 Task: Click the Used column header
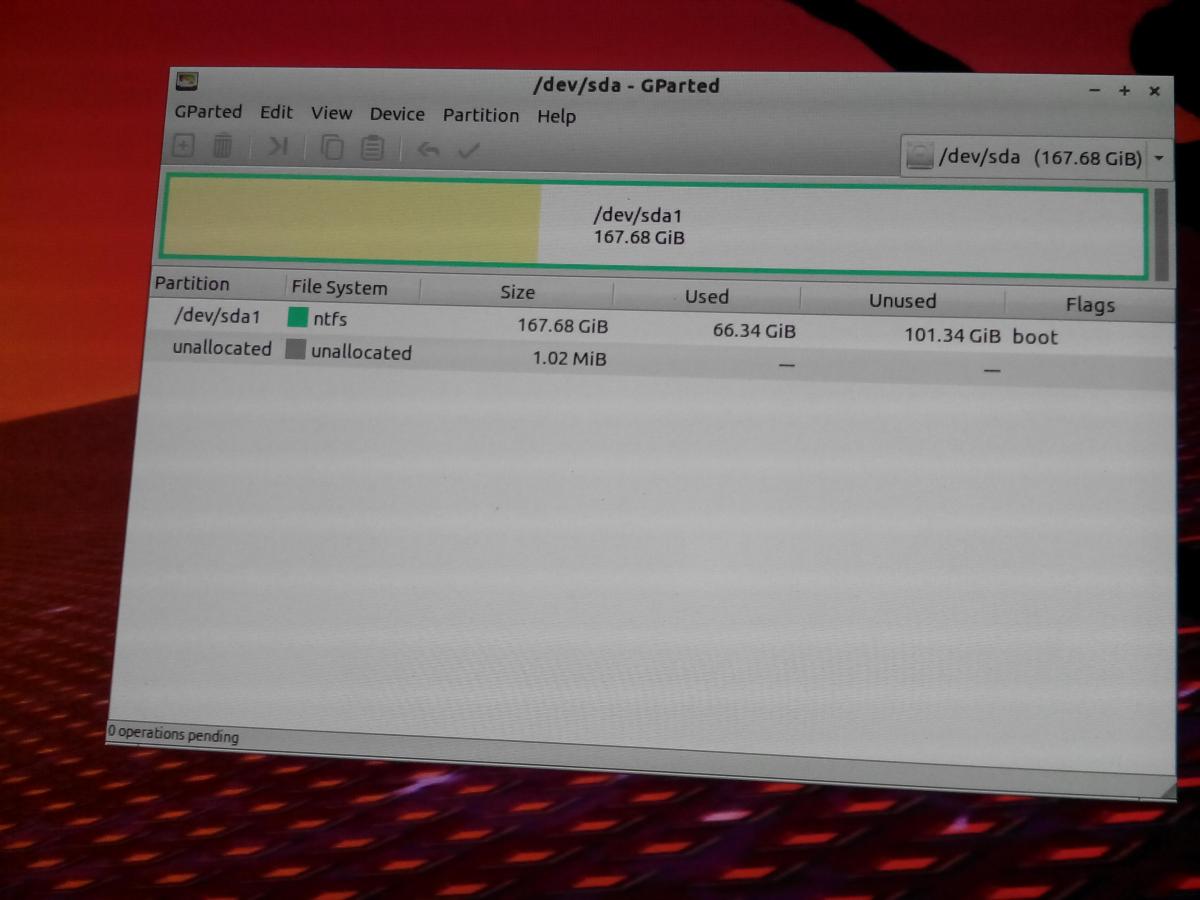coord(706,297)
